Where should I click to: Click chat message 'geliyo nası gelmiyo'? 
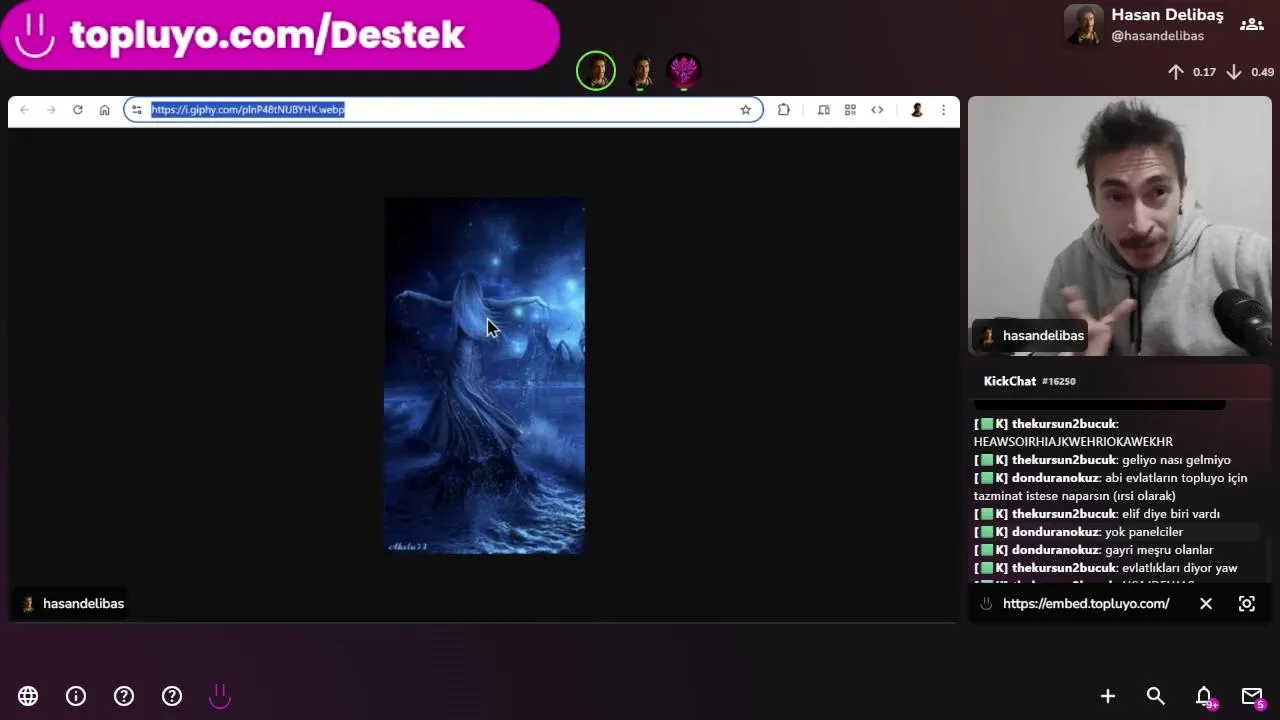pos(1176,460)
